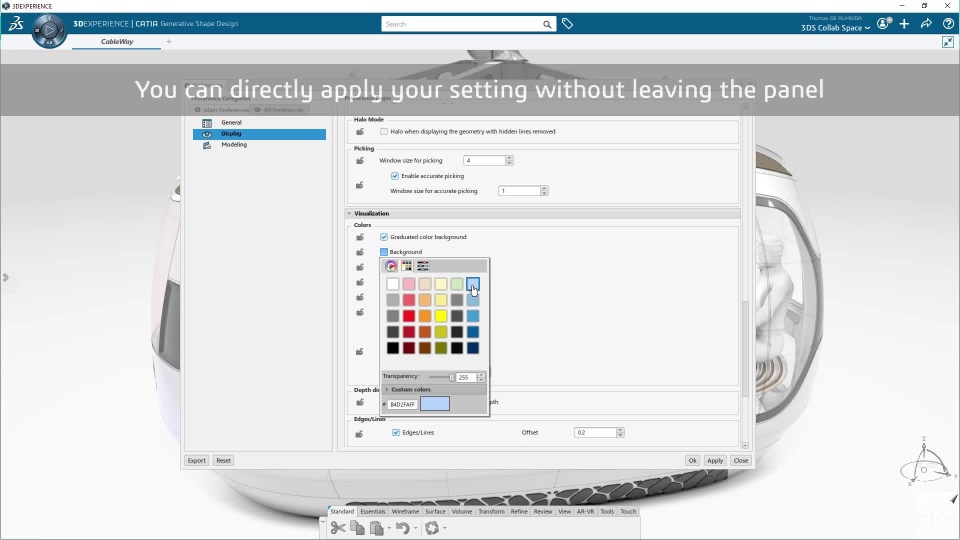
Task: Switch to the Volume tab
Action: (462, 511)
